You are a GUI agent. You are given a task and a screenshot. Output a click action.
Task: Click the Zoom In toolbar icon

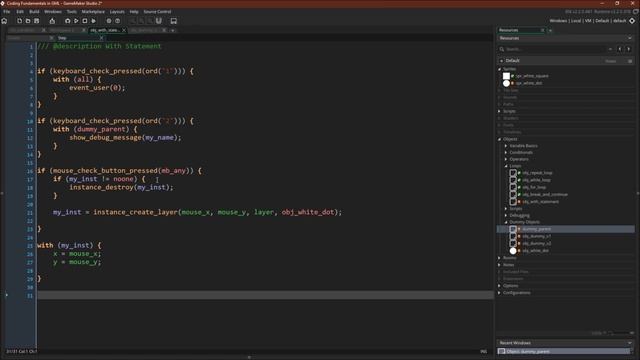(150, 21)
